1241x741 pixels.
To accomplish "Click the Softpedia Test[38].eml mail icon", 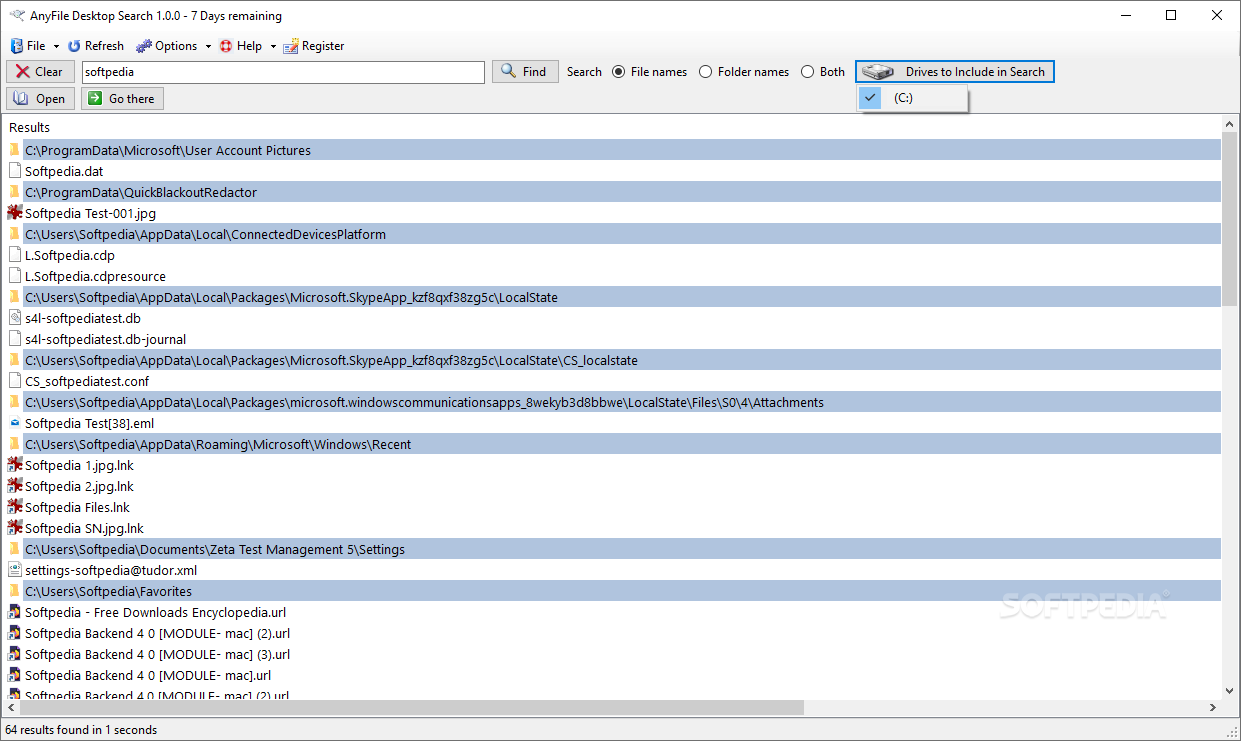I will click(14, 423).
